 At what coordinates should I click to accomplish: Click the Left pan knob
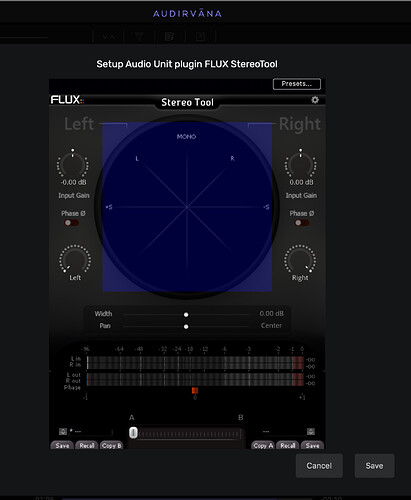pos(75,259)
